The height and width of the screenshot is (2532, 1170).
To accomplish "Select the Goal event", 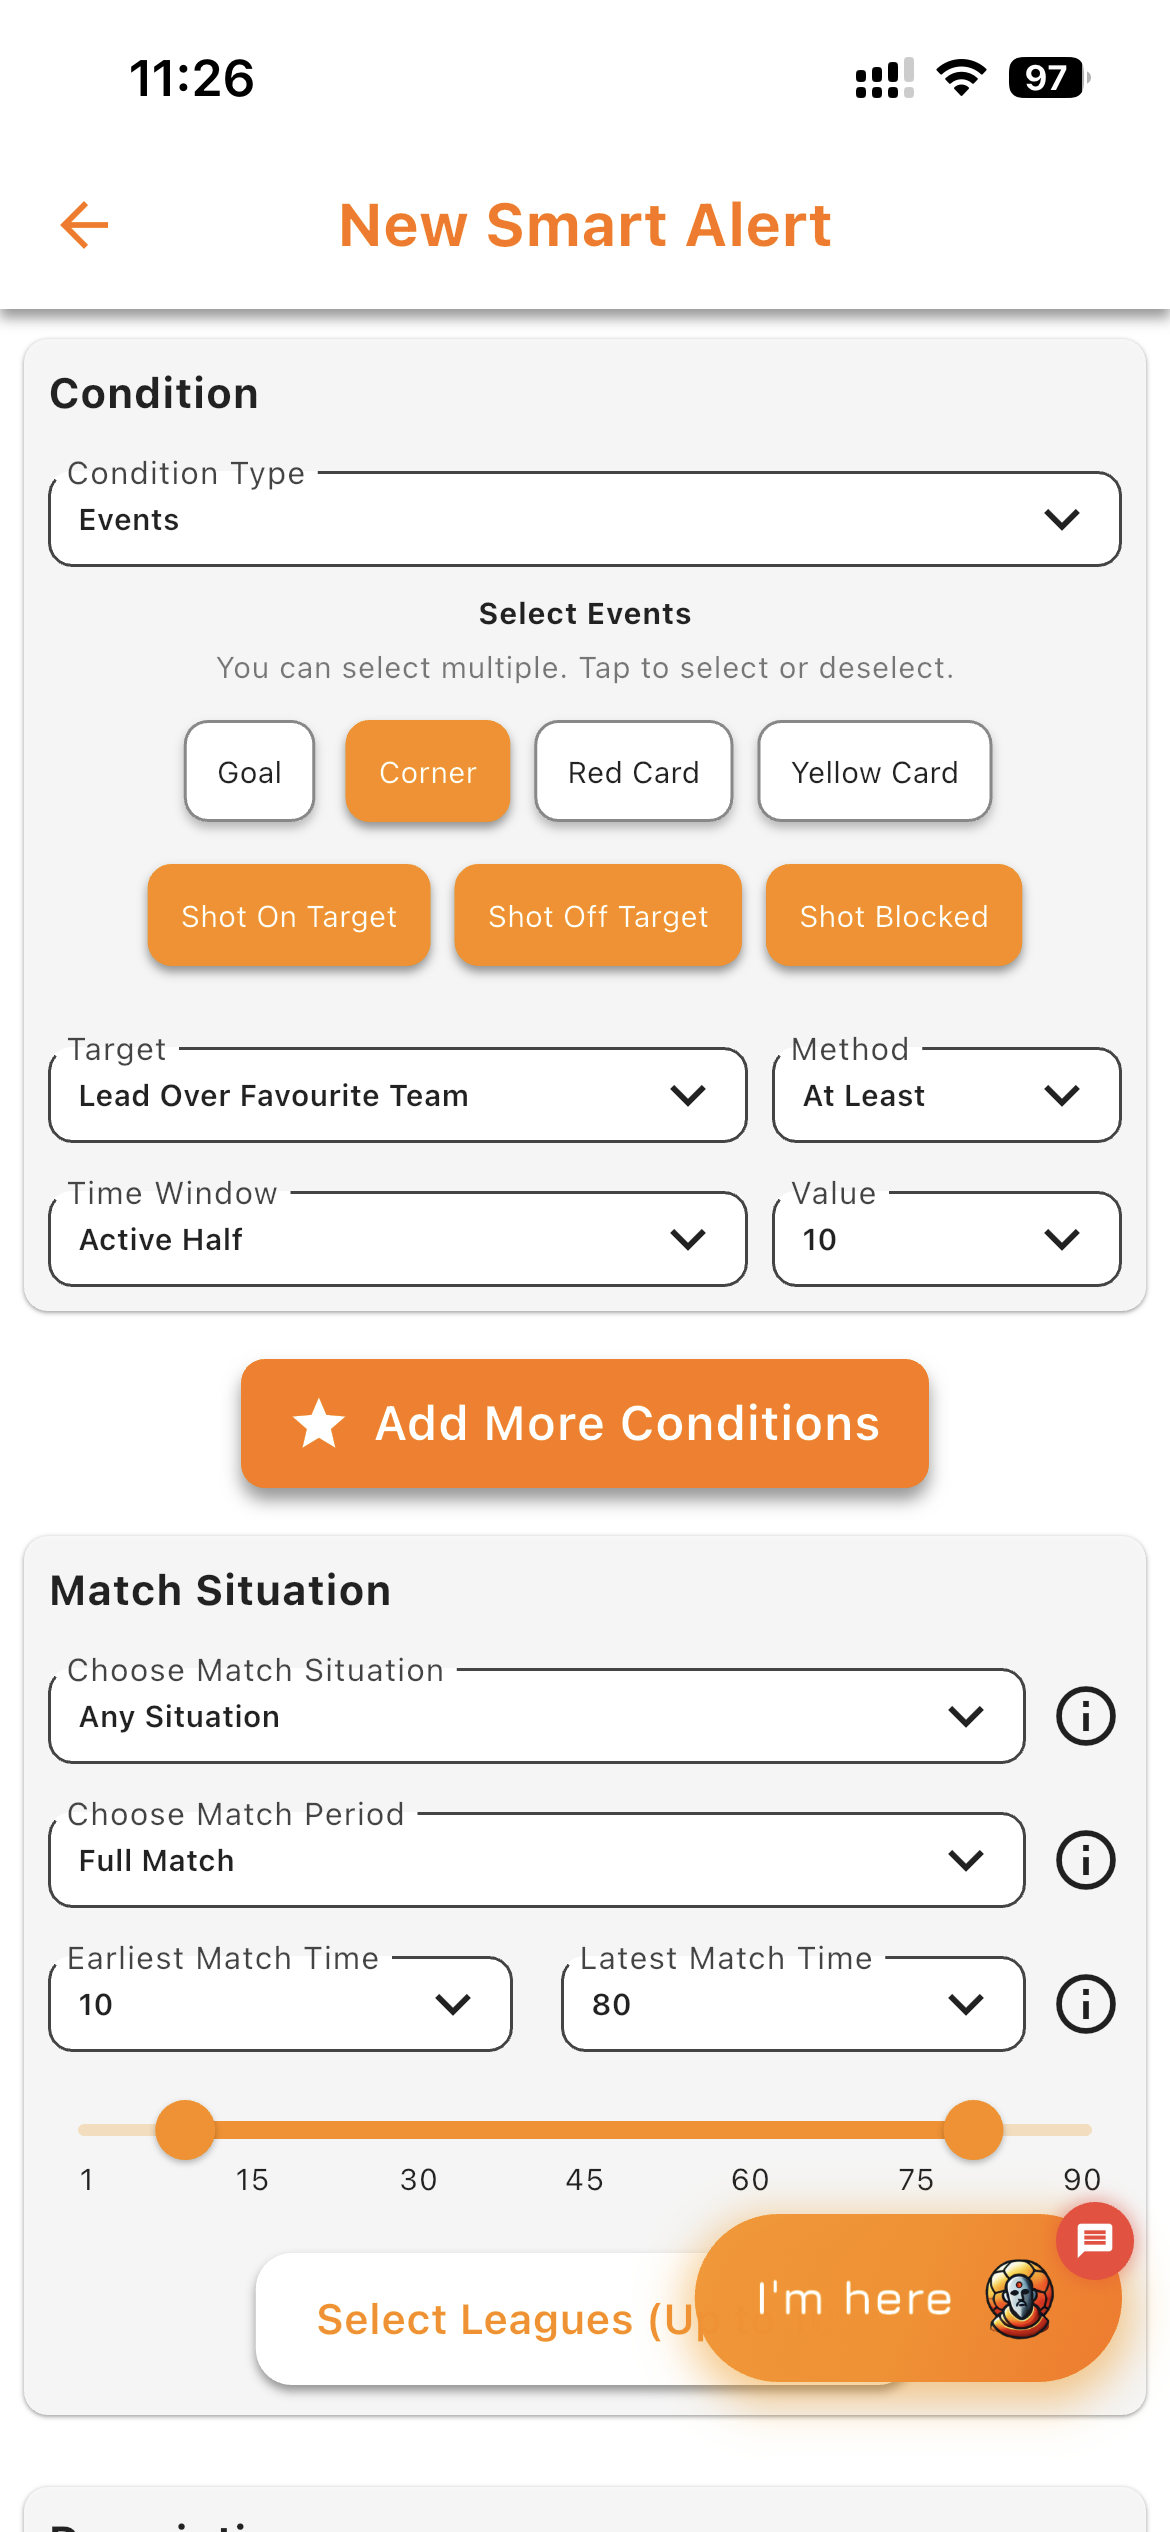I will (248, 771).
